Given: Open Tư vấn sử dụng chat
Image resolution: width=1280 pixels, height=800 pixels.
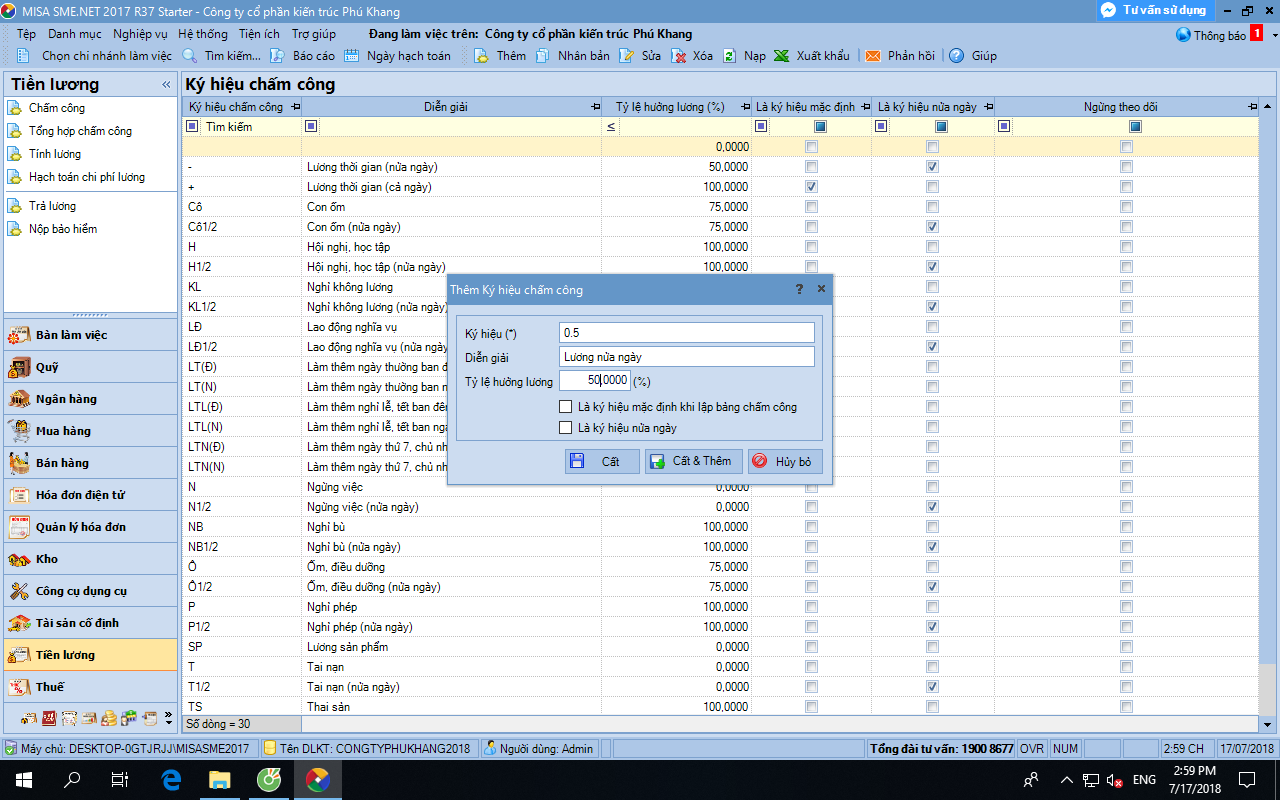Looking at the screenshot, I should click(1154, 10).
